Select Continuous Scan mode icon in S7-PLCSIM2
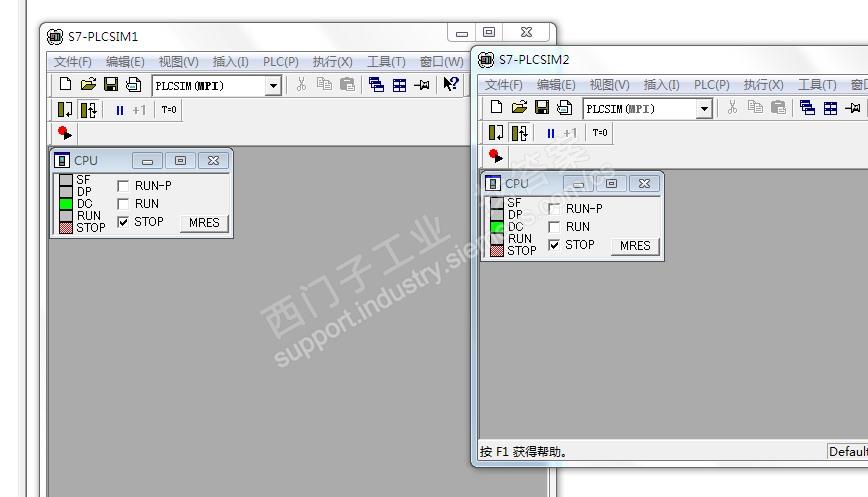The height and width of the screenshot is (497, 868). [519, 133]
